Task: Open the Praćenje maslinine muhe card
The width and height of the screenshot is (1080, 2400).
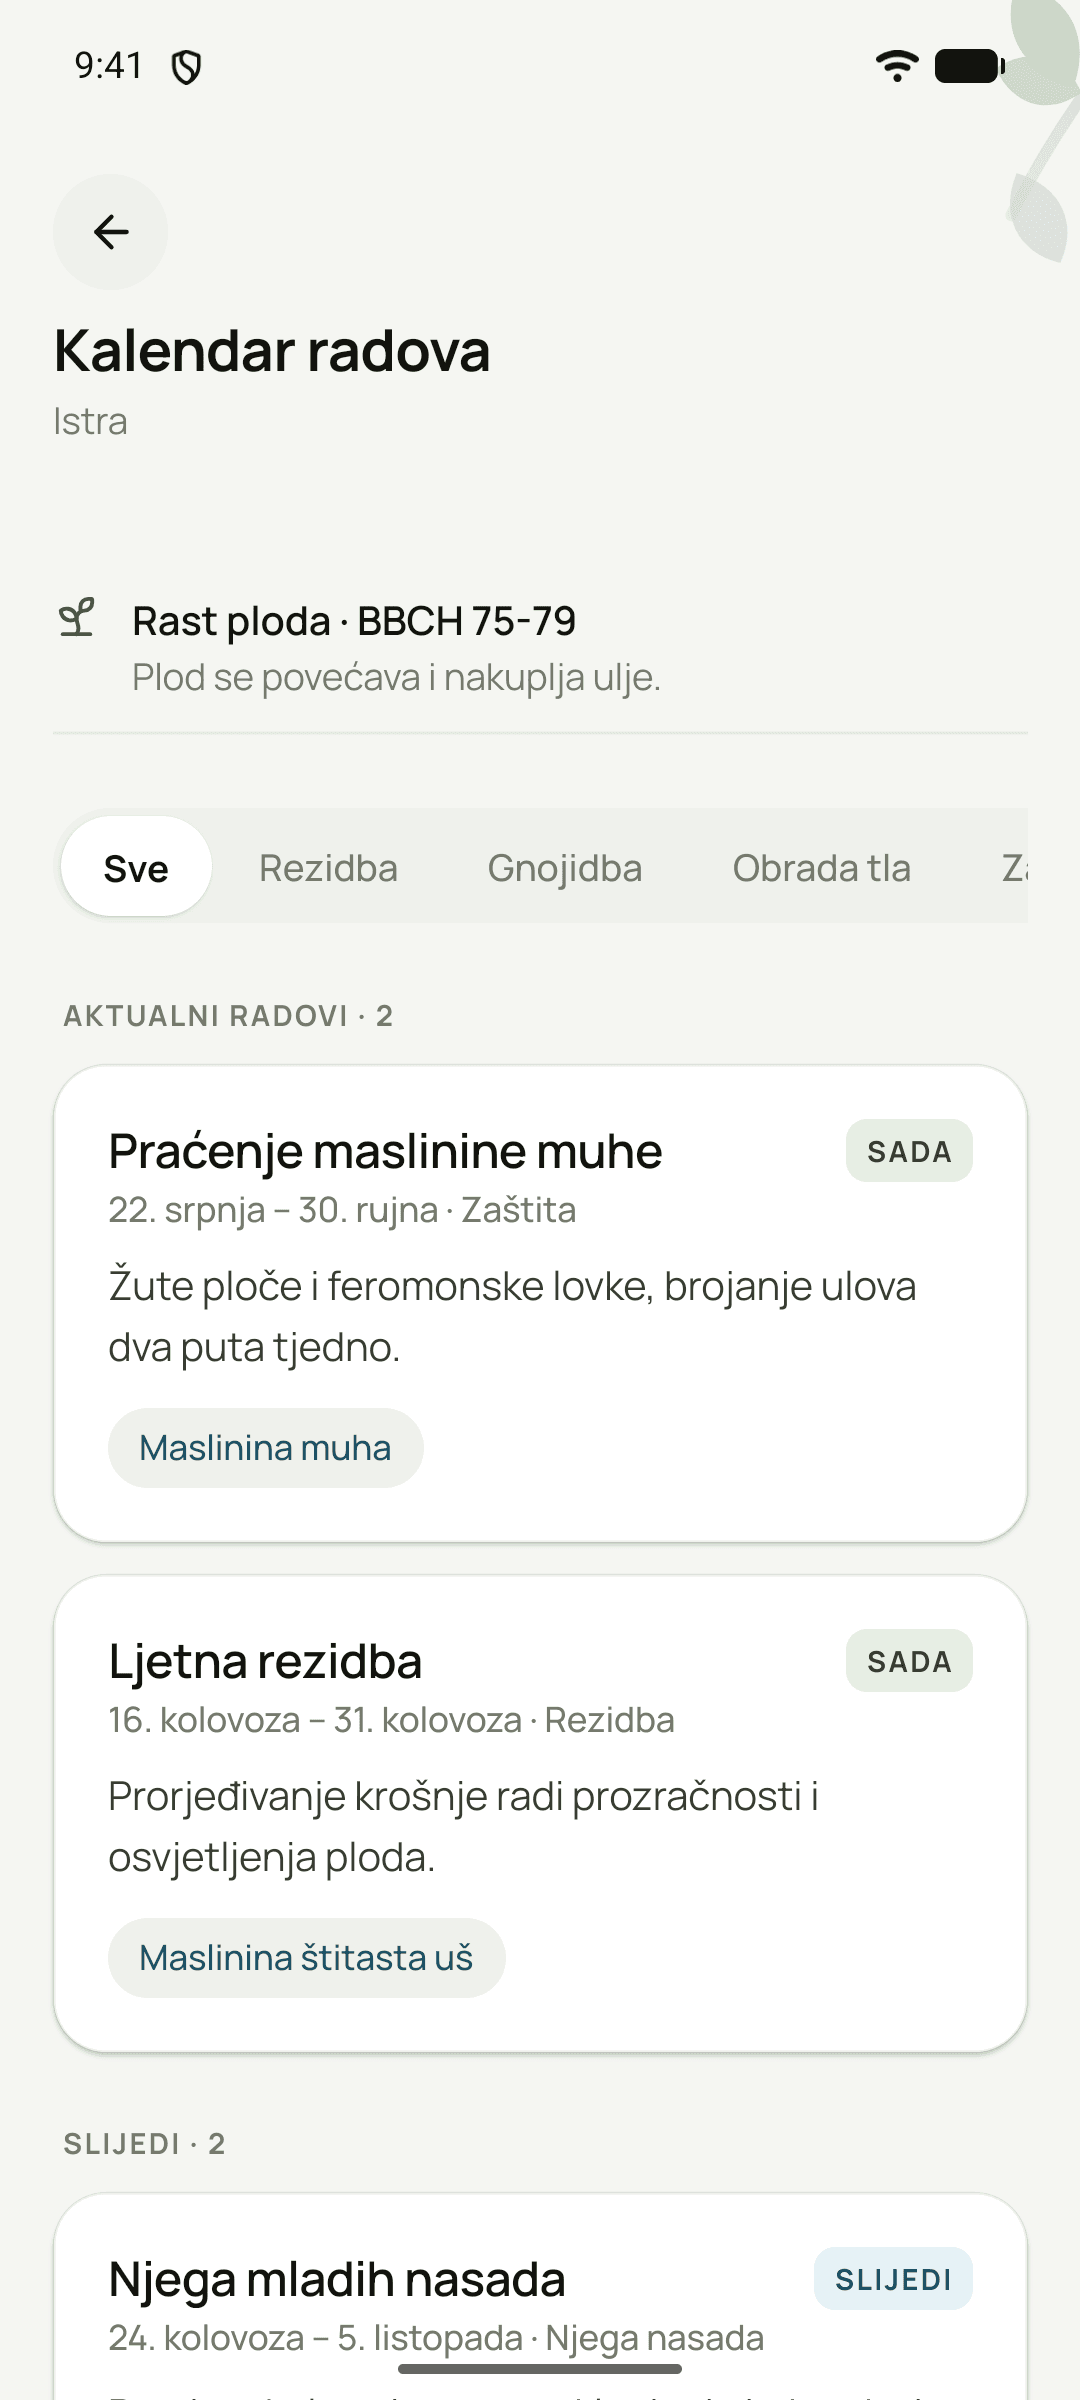Action: tap(540, 1304)
